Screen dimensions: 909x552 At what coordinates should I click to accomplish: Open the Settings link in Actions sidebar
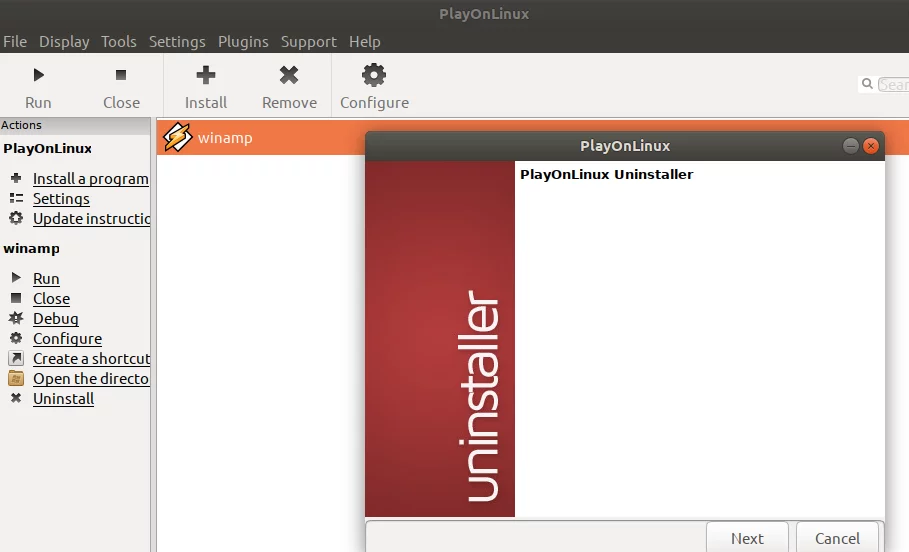(x=61, y=198)
